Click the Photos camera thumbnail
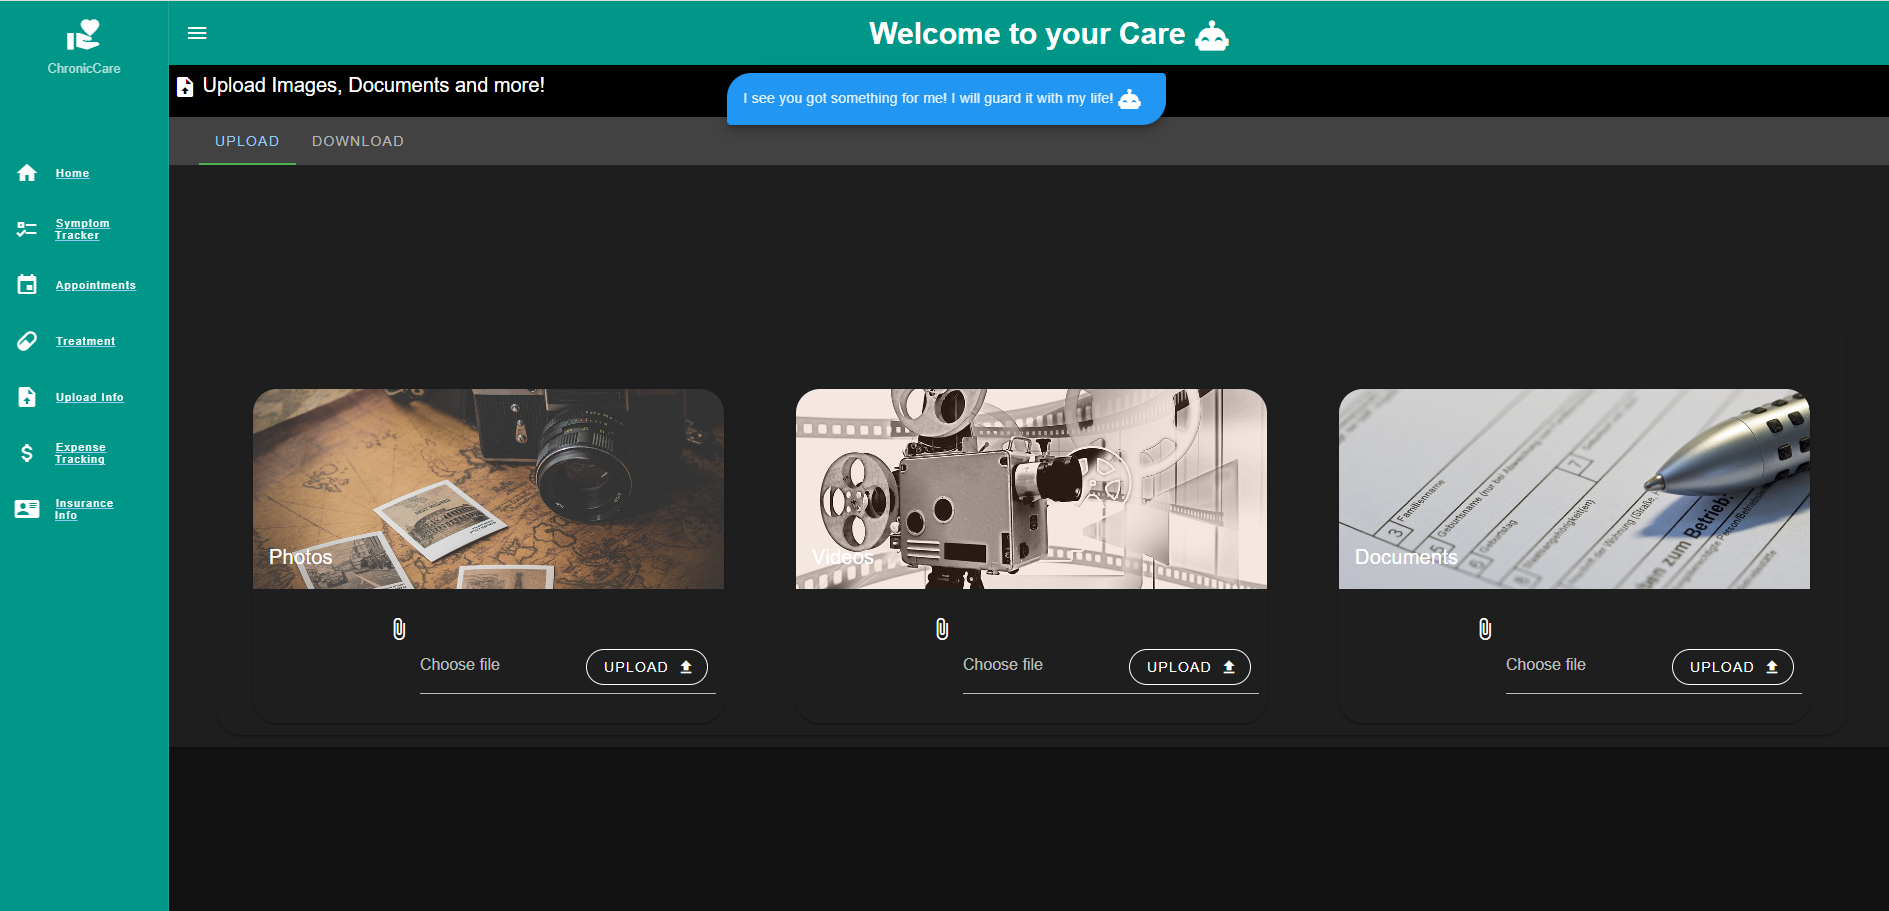 pos(488,489)
